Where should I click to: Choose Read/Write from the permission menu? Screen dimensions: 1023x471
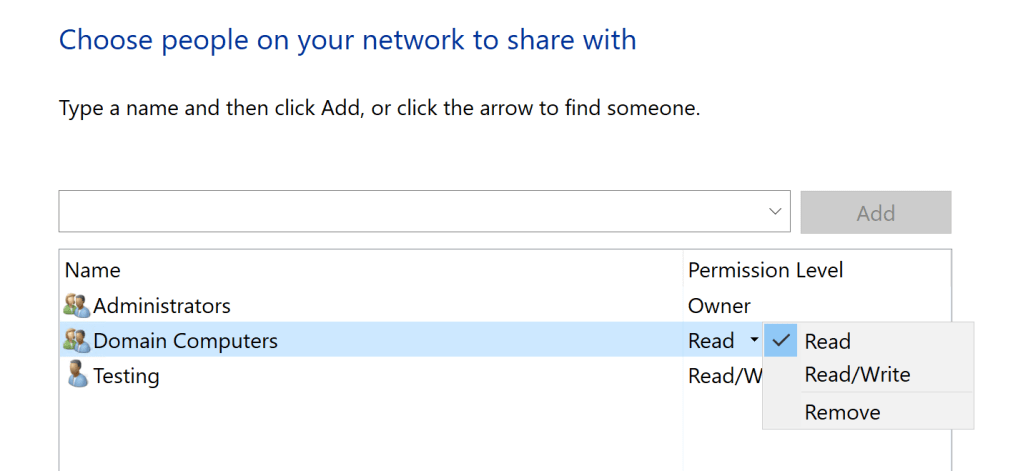tap(857, 375)
